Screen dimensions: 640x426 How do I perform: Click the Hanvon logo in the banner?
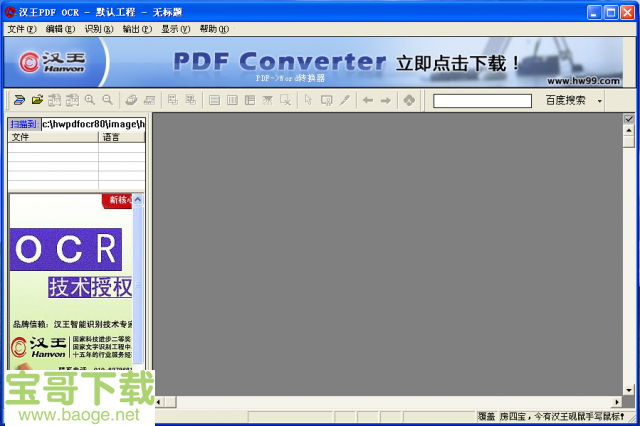click(52, 62)
